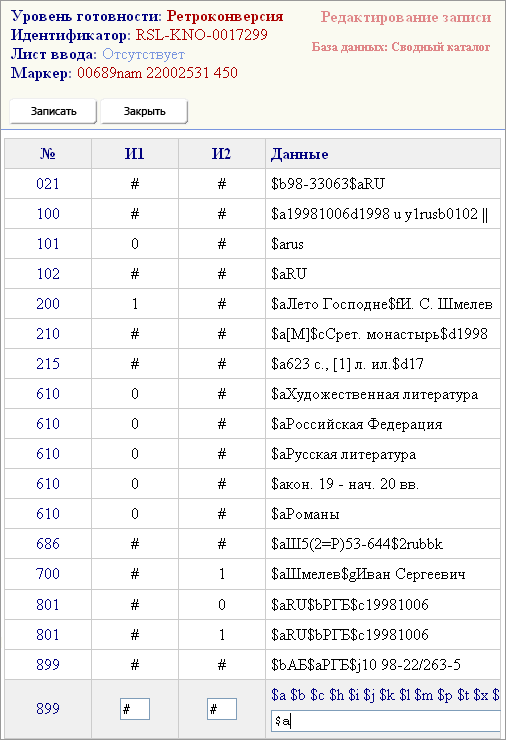Click Редактирование записи heading

(x=406, y=17)
